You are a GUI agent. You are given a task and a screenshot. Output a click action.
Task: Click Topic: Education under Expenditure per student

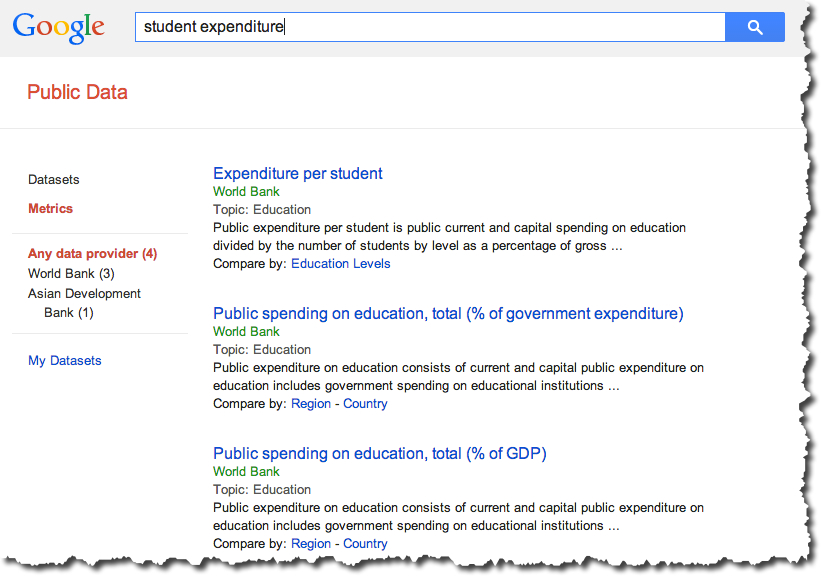(x=262, y=209)
